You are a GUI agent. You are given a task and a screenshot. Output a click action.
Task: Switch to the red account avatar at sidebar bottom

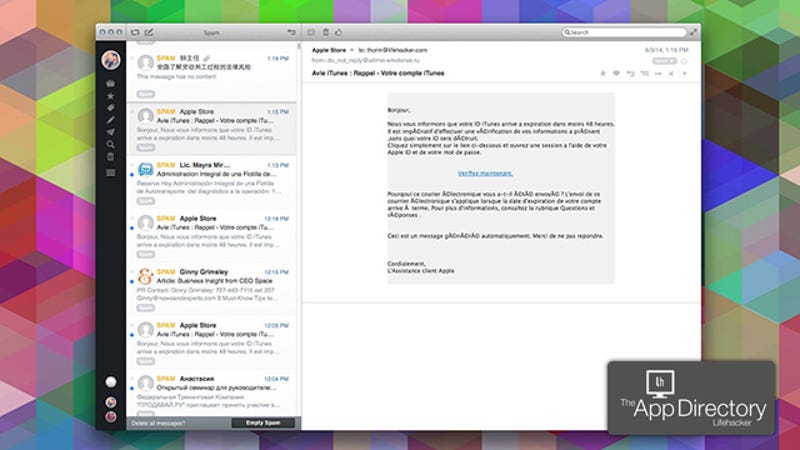coord(111,416)
